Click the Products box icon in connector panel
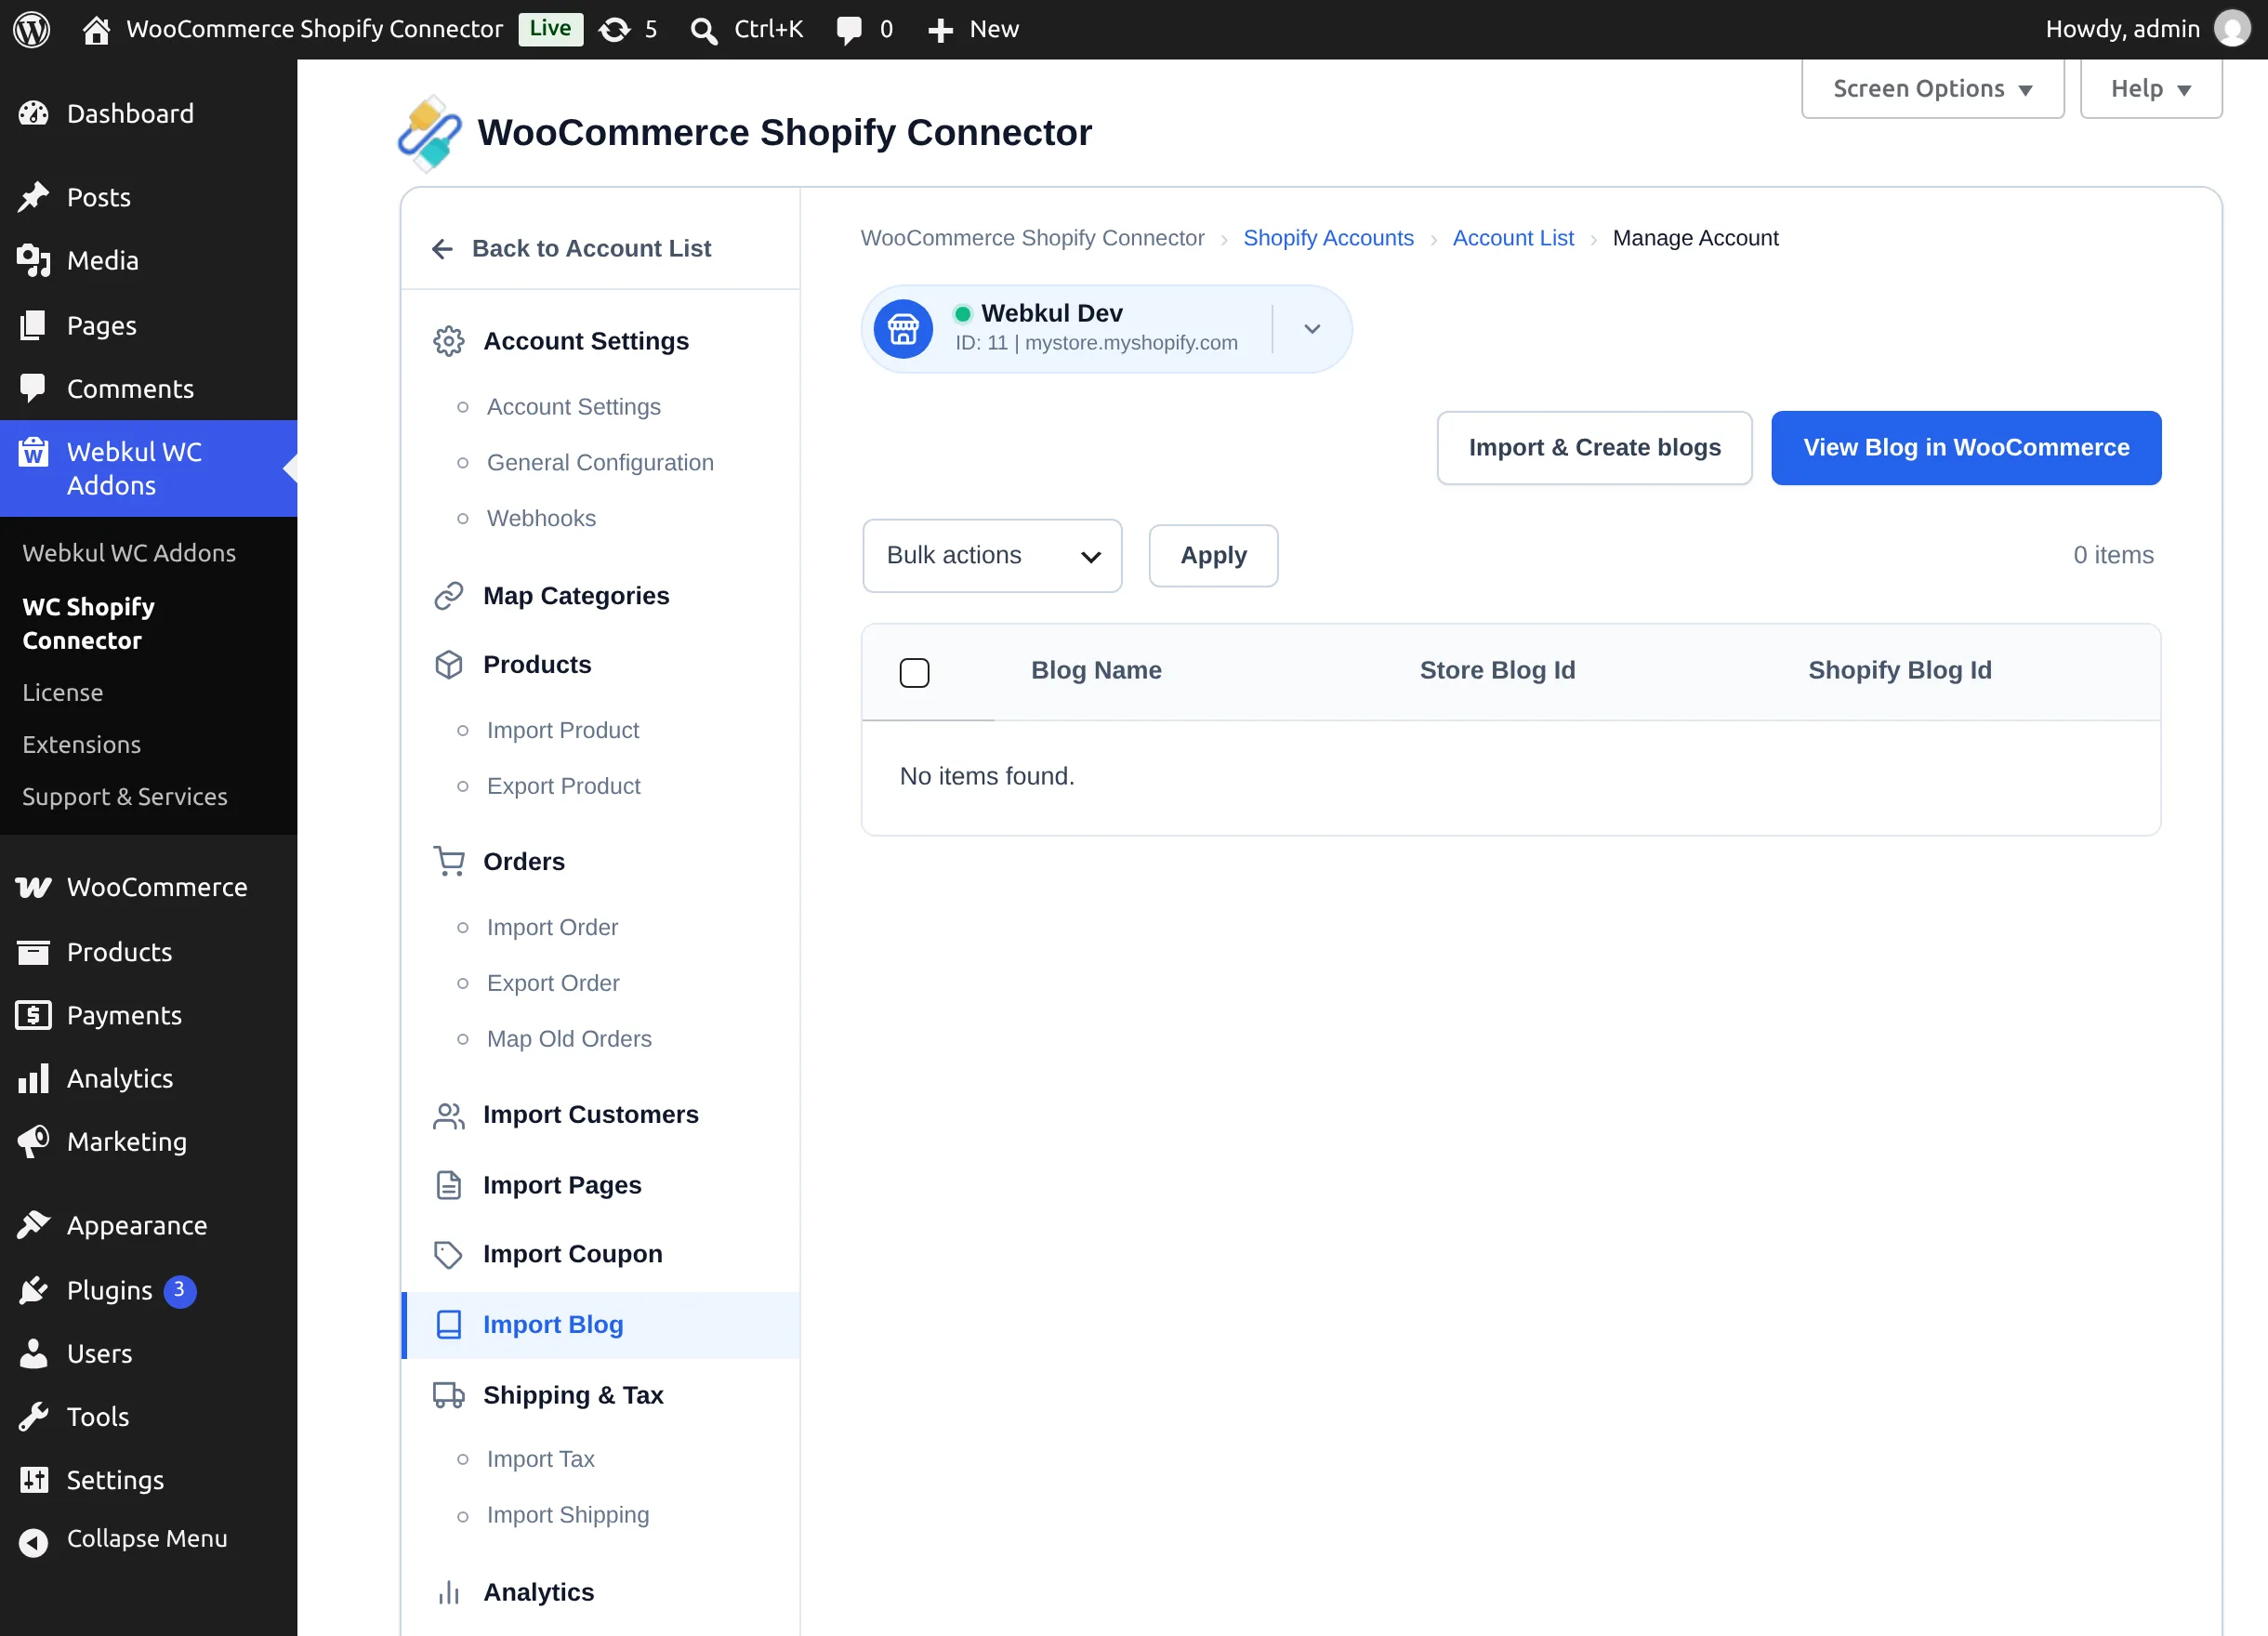This screenshot has width=2268, height=1636. coord(449,665)
